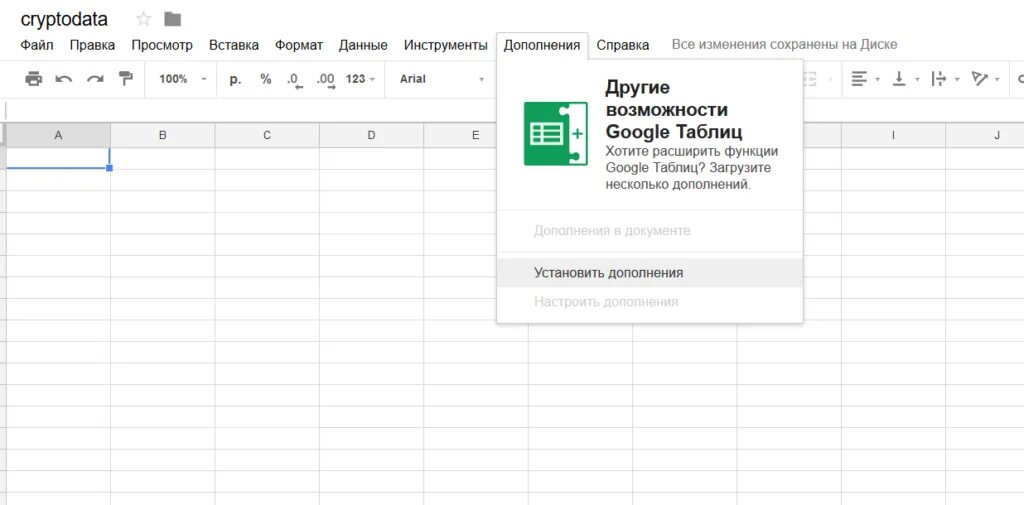Open the Формат menu
Viewport: 1024px width, 505px height.
tap(298, 45)
